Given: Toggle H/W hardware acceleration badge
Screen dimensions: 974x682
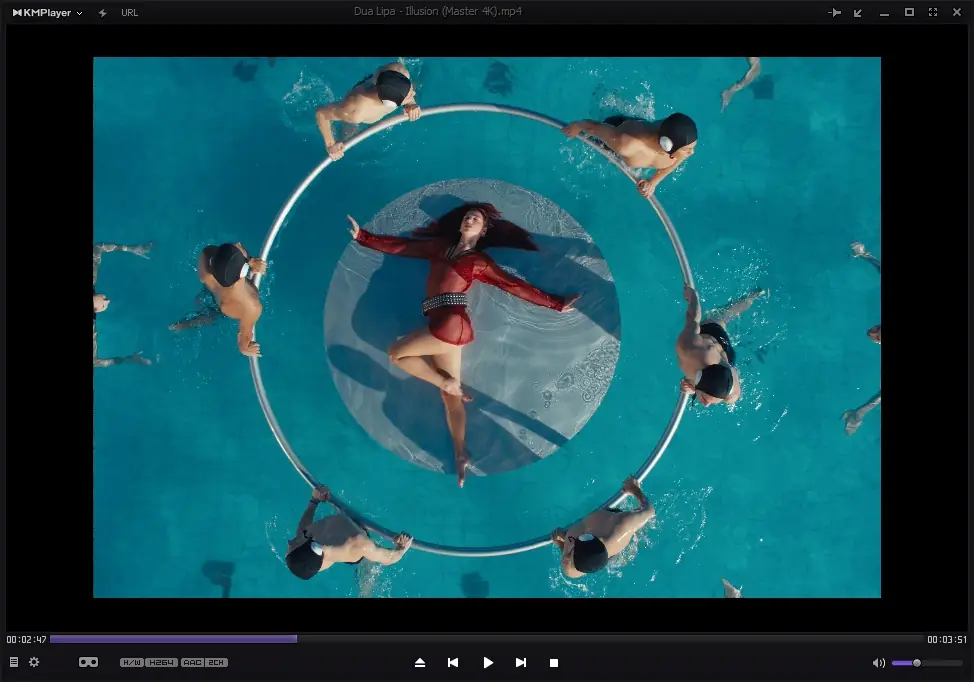Looking at the screenshot, I should 132,663.
